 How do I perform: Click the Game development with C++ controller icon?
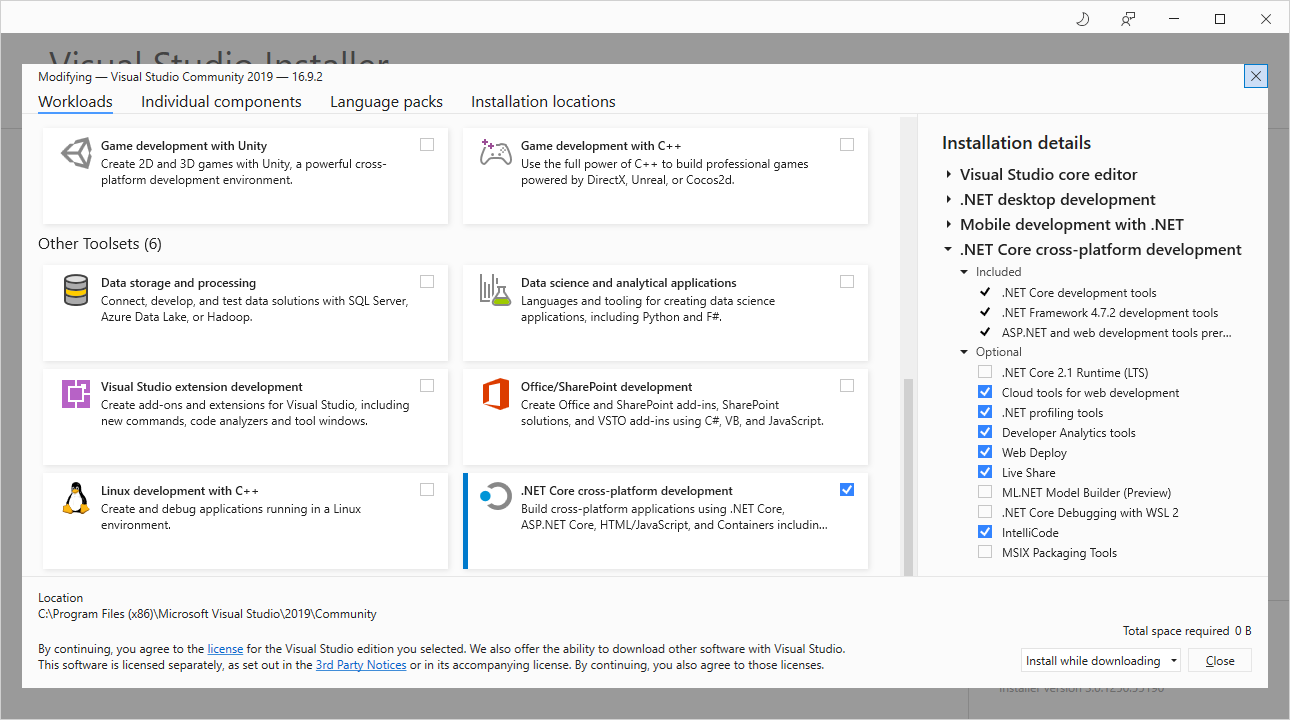(496, 153)
